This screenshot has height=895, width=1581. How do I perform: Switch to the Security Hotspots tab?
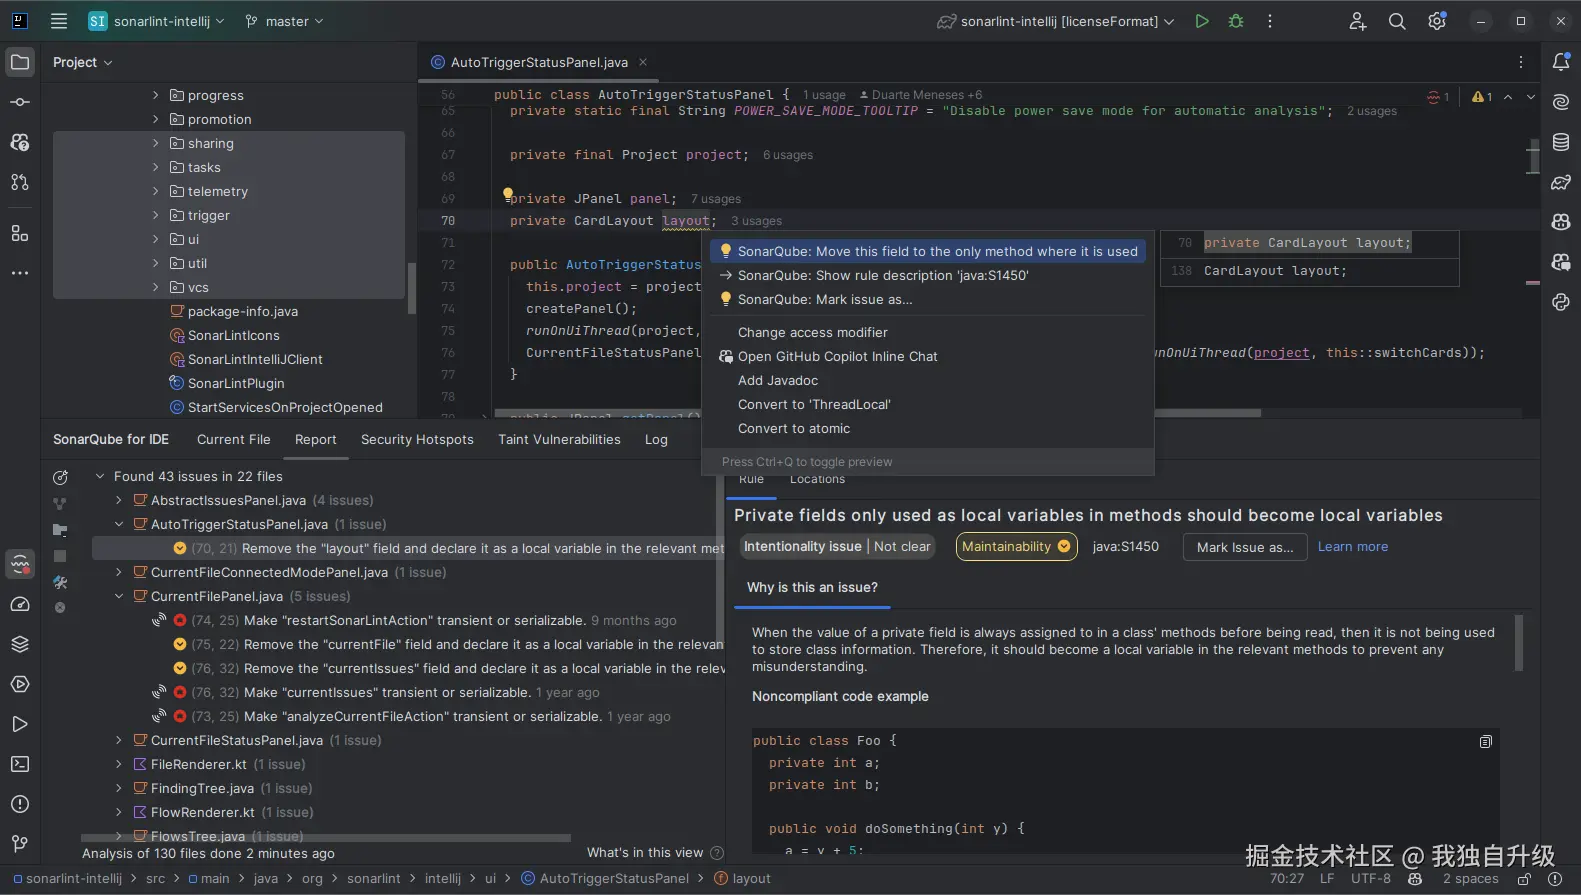[417, 440]
